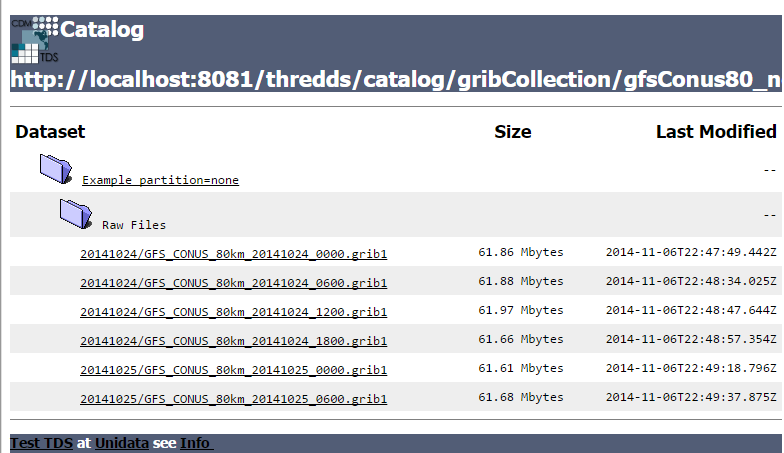Click the Dataset column header
This screenshot has height=453, width=784.
(x=50, y=132)
